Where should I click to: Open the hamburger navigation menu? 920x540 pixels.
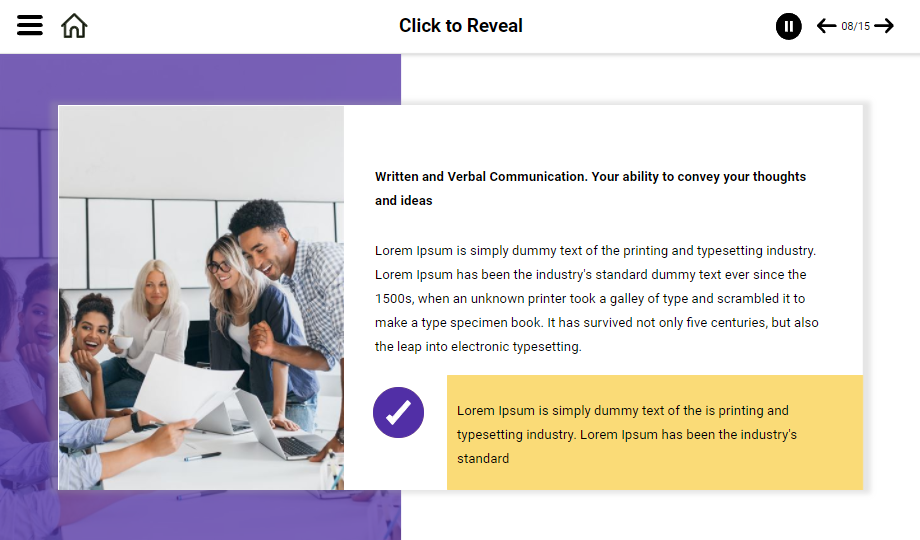(x=30, y=26)
